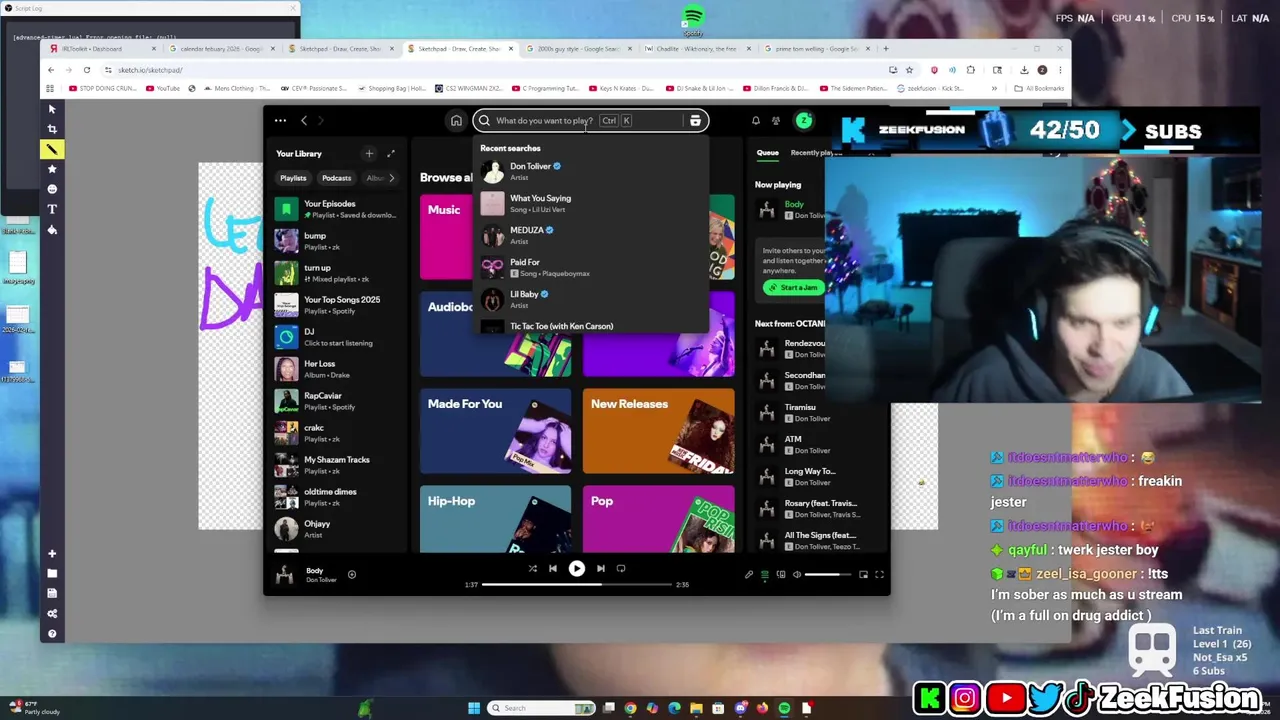Go back in Spotify navigation

click(x=304, y=121)
